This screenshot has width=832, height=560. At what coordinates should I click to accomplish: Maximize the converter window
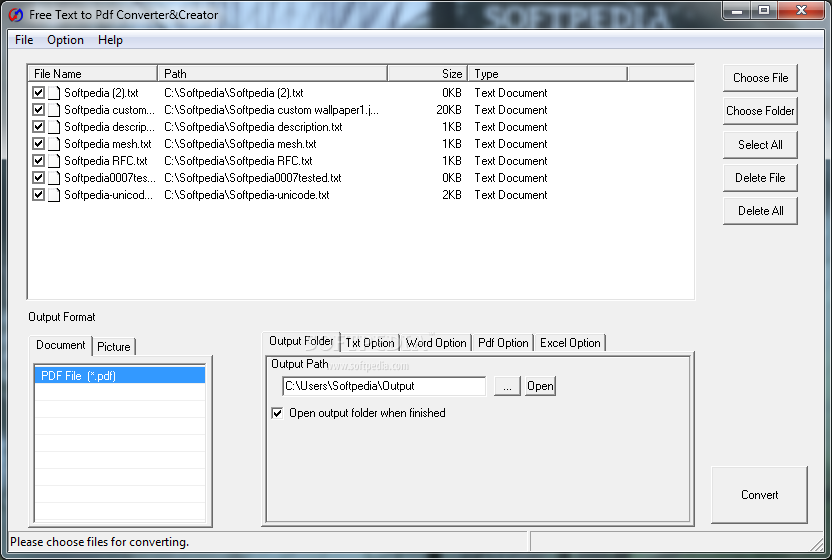[764, 11]
